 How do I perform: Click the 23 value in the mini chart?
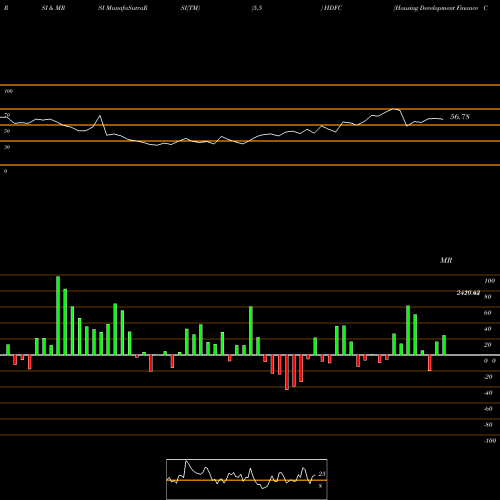click(322, 474)
